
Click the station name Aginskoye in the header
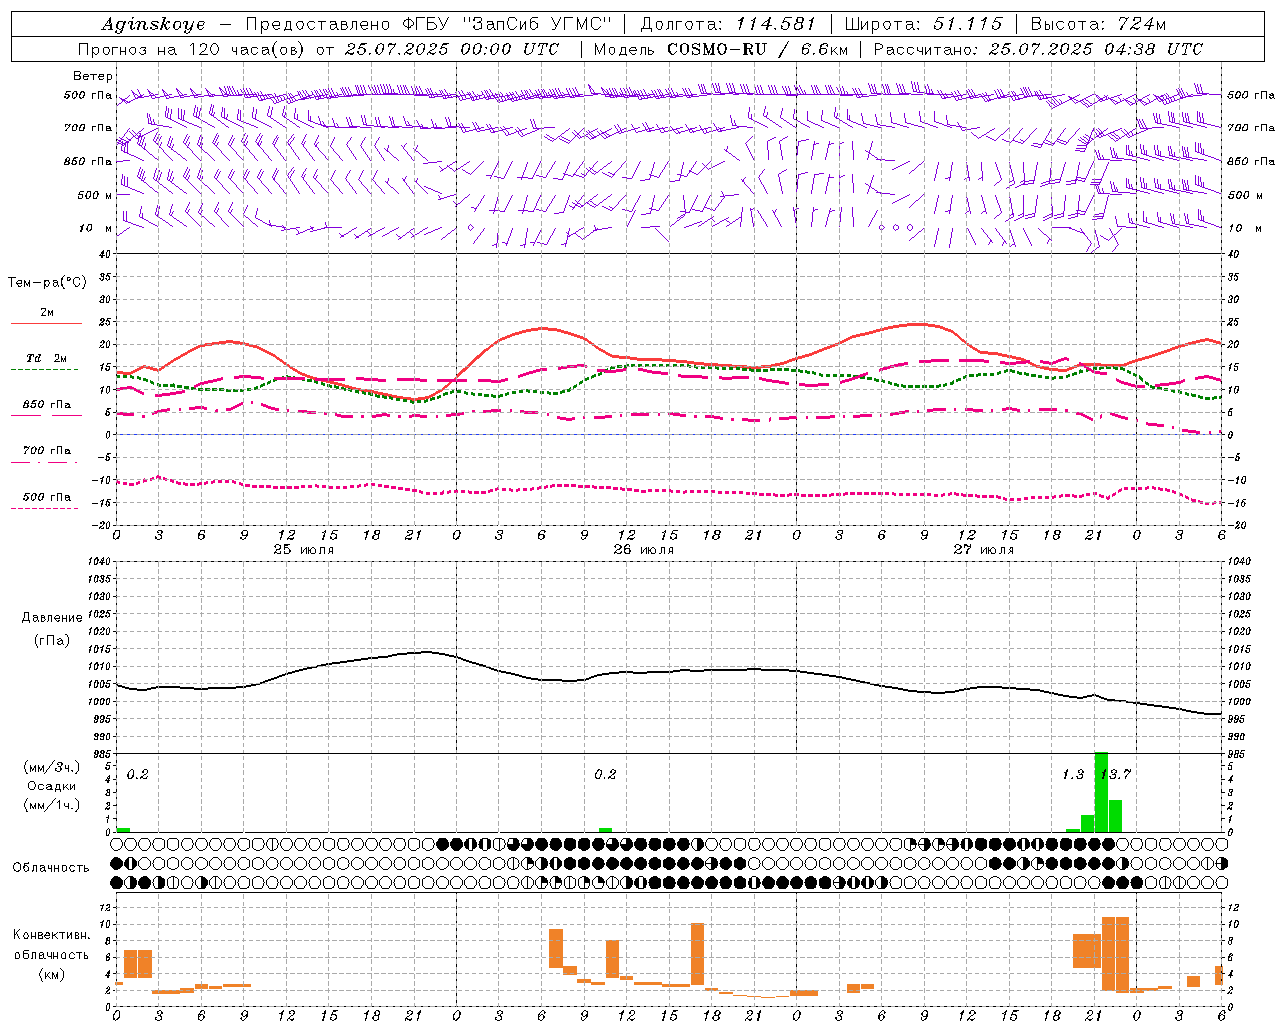153,24
